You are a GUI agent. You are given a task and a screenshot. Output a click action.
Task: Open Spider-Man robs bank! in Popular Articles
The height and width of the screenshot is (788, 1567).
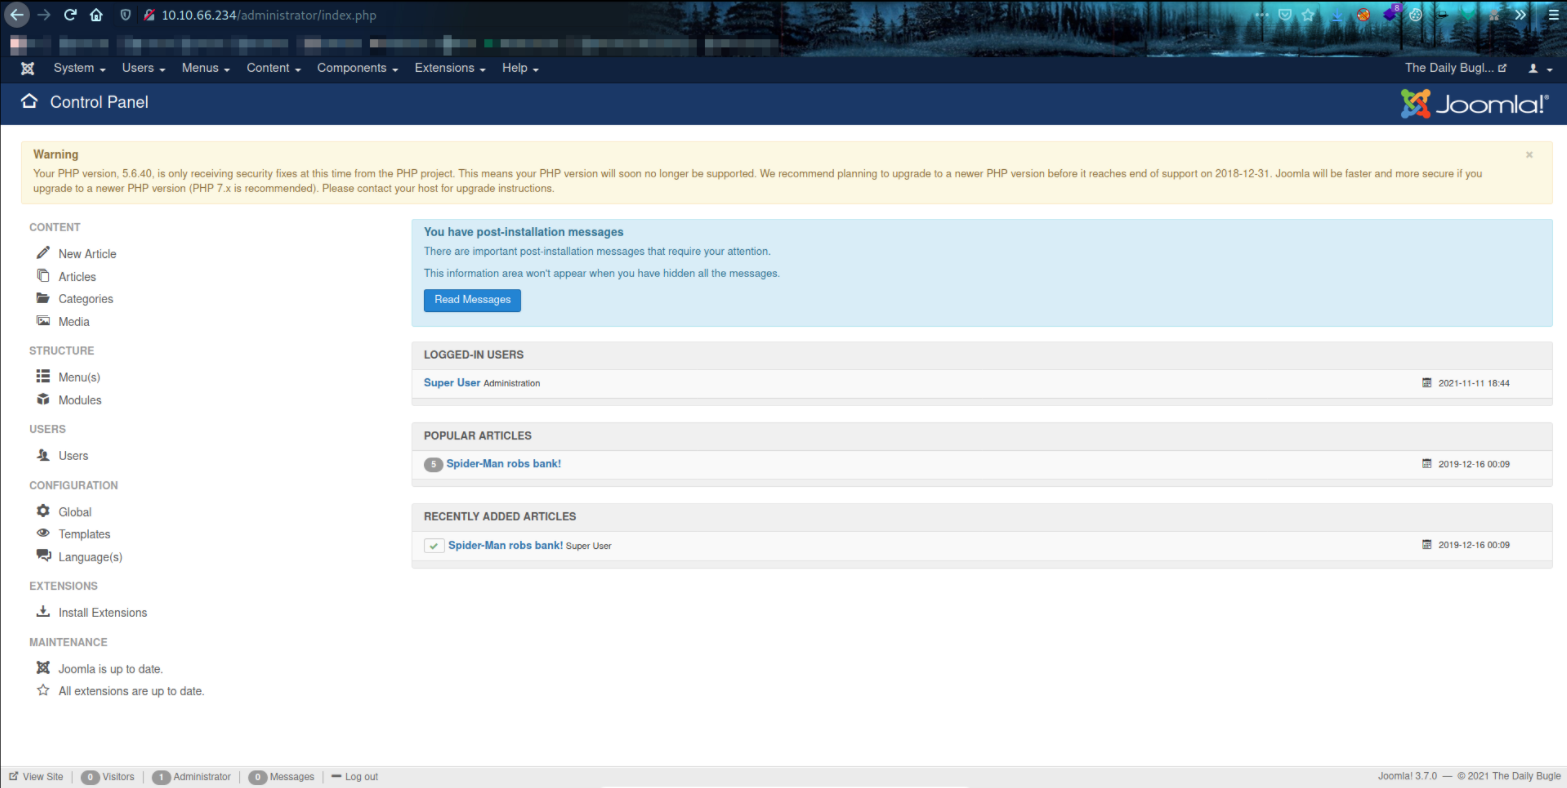click(x=503, y=464)
